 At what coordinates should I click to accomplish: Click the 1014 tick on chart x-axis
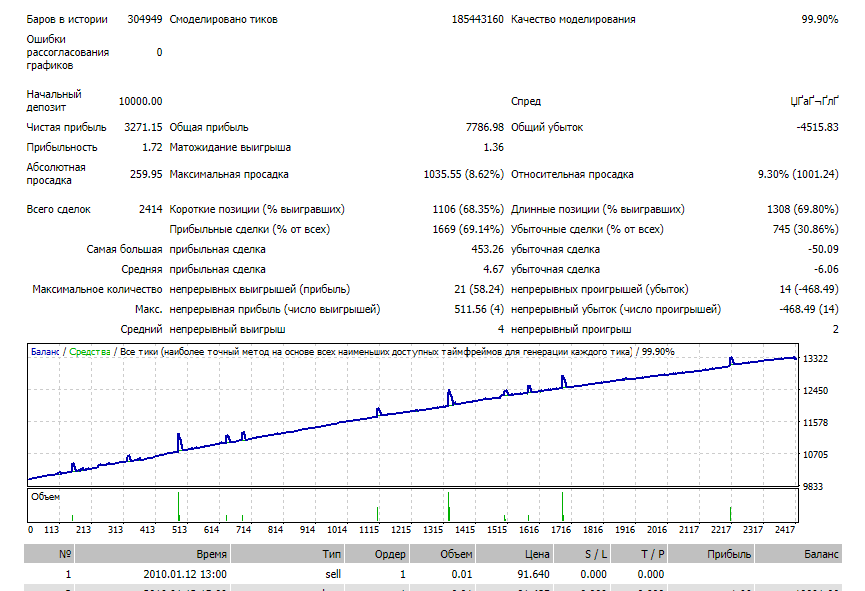(337, 529)
